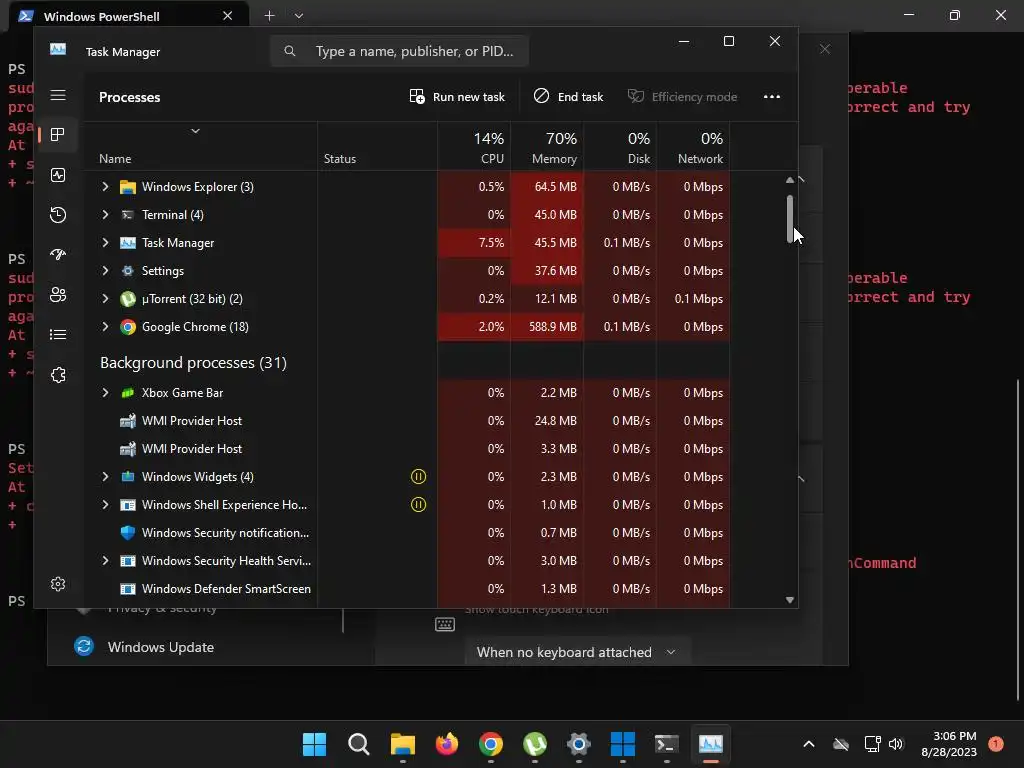Open the Users sidebar icon
1024x768 pixels.
point(58,295)
